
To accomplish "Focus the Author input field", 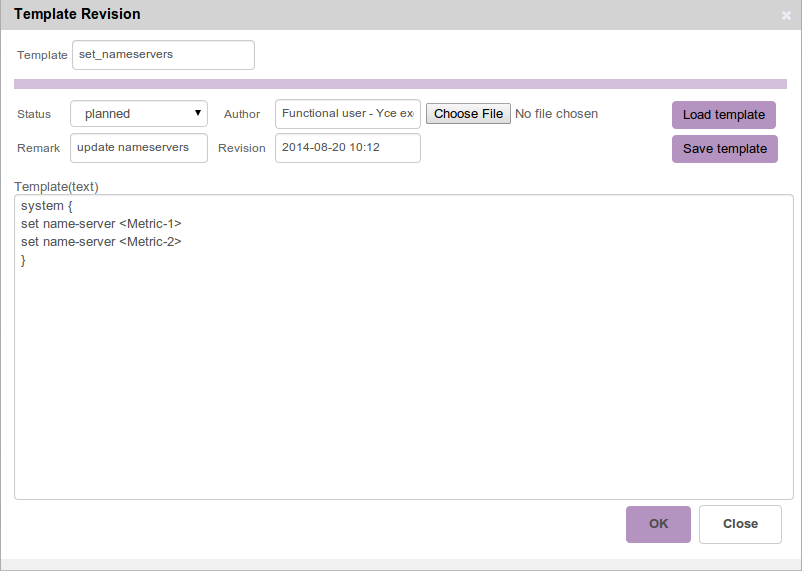I will click(x=347, y=114).
